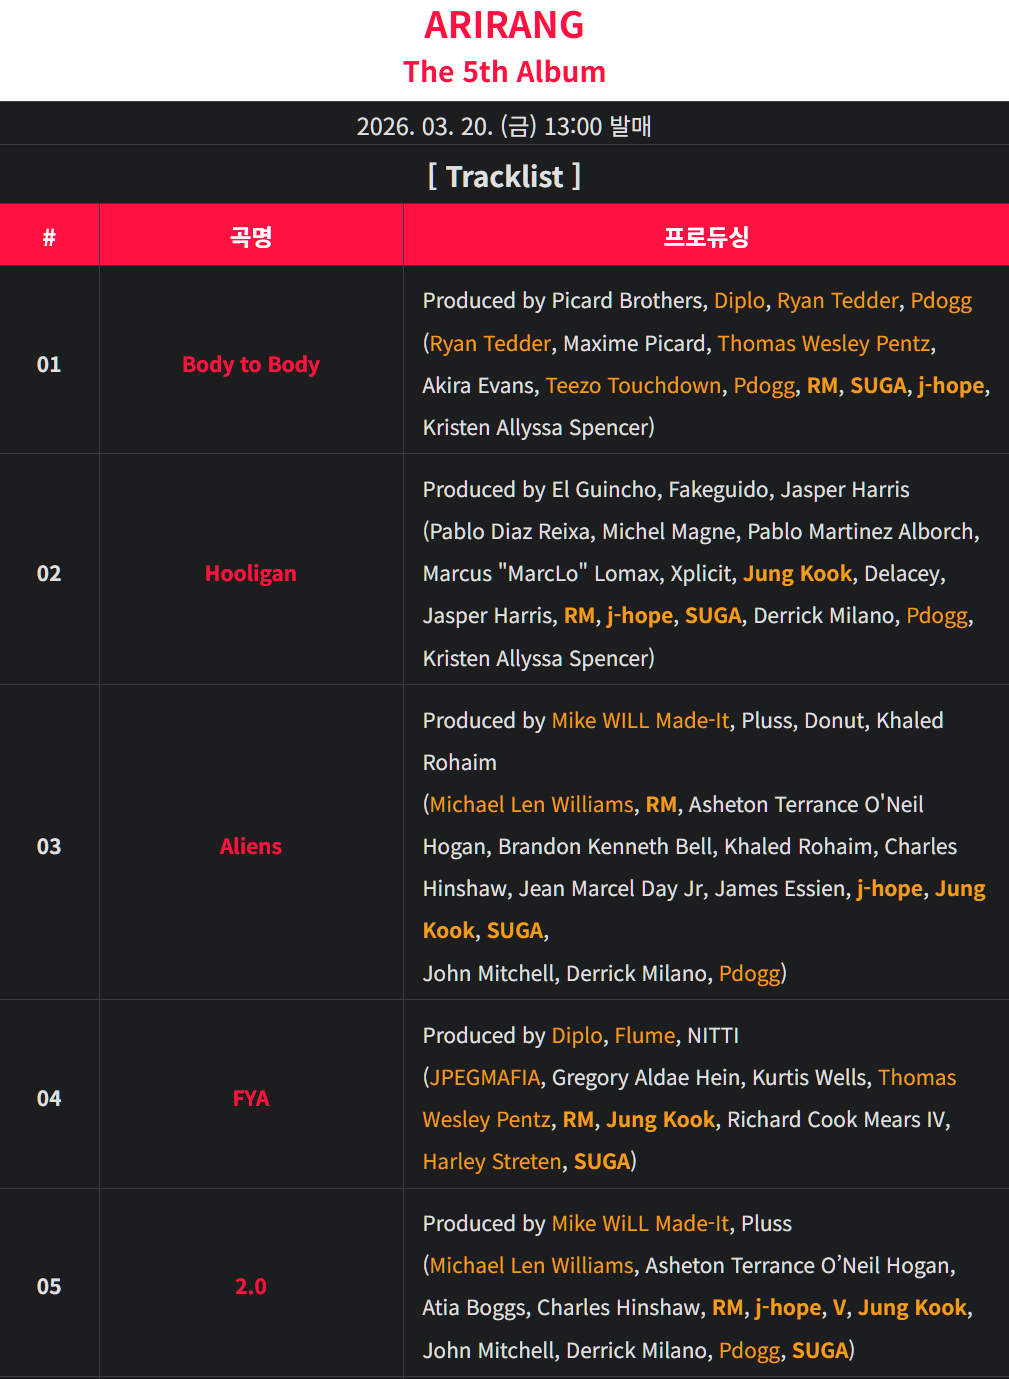
Task: Click RM link in Body to Body credits
Action: click(x=822, y=385)
